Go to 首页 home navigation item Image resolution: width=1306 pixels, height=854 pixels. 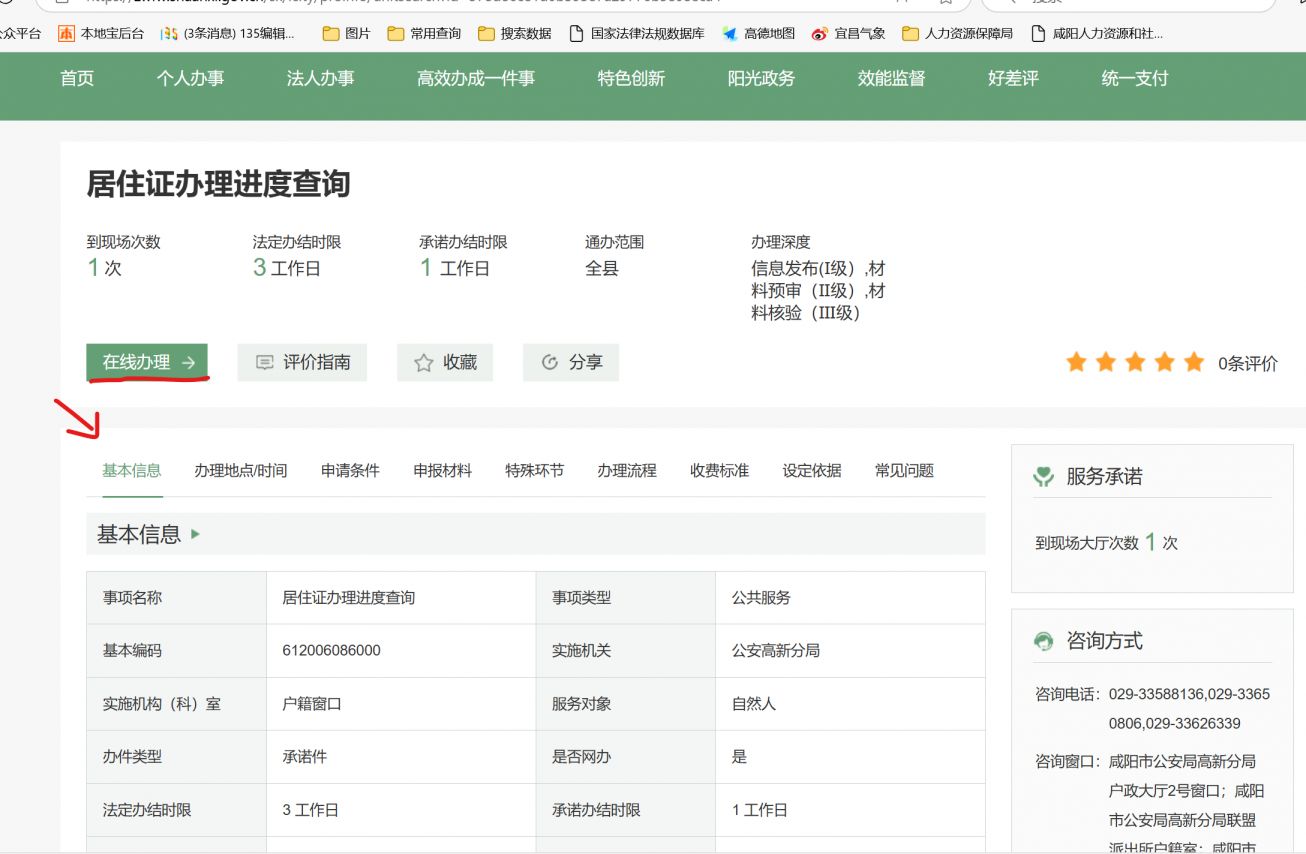coord(77,78)
